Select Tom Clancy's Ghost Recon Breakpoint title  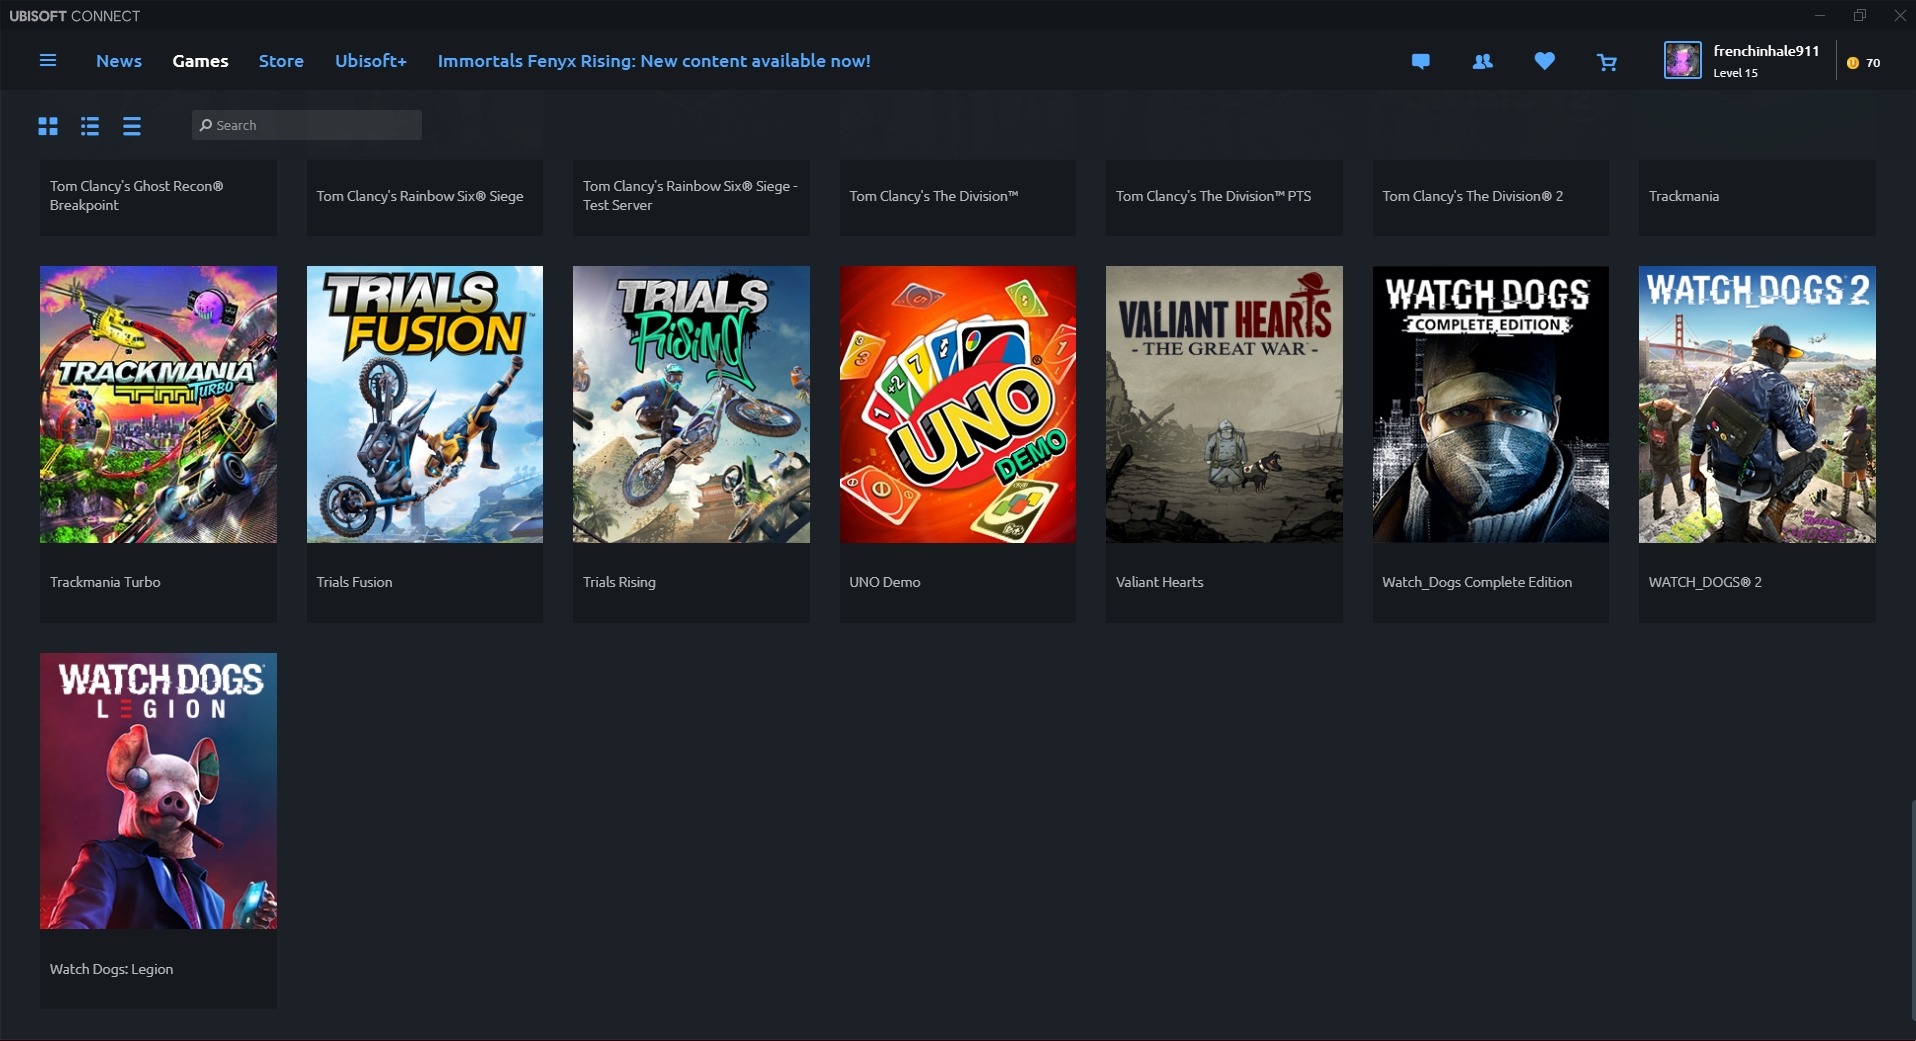point(137,196)
